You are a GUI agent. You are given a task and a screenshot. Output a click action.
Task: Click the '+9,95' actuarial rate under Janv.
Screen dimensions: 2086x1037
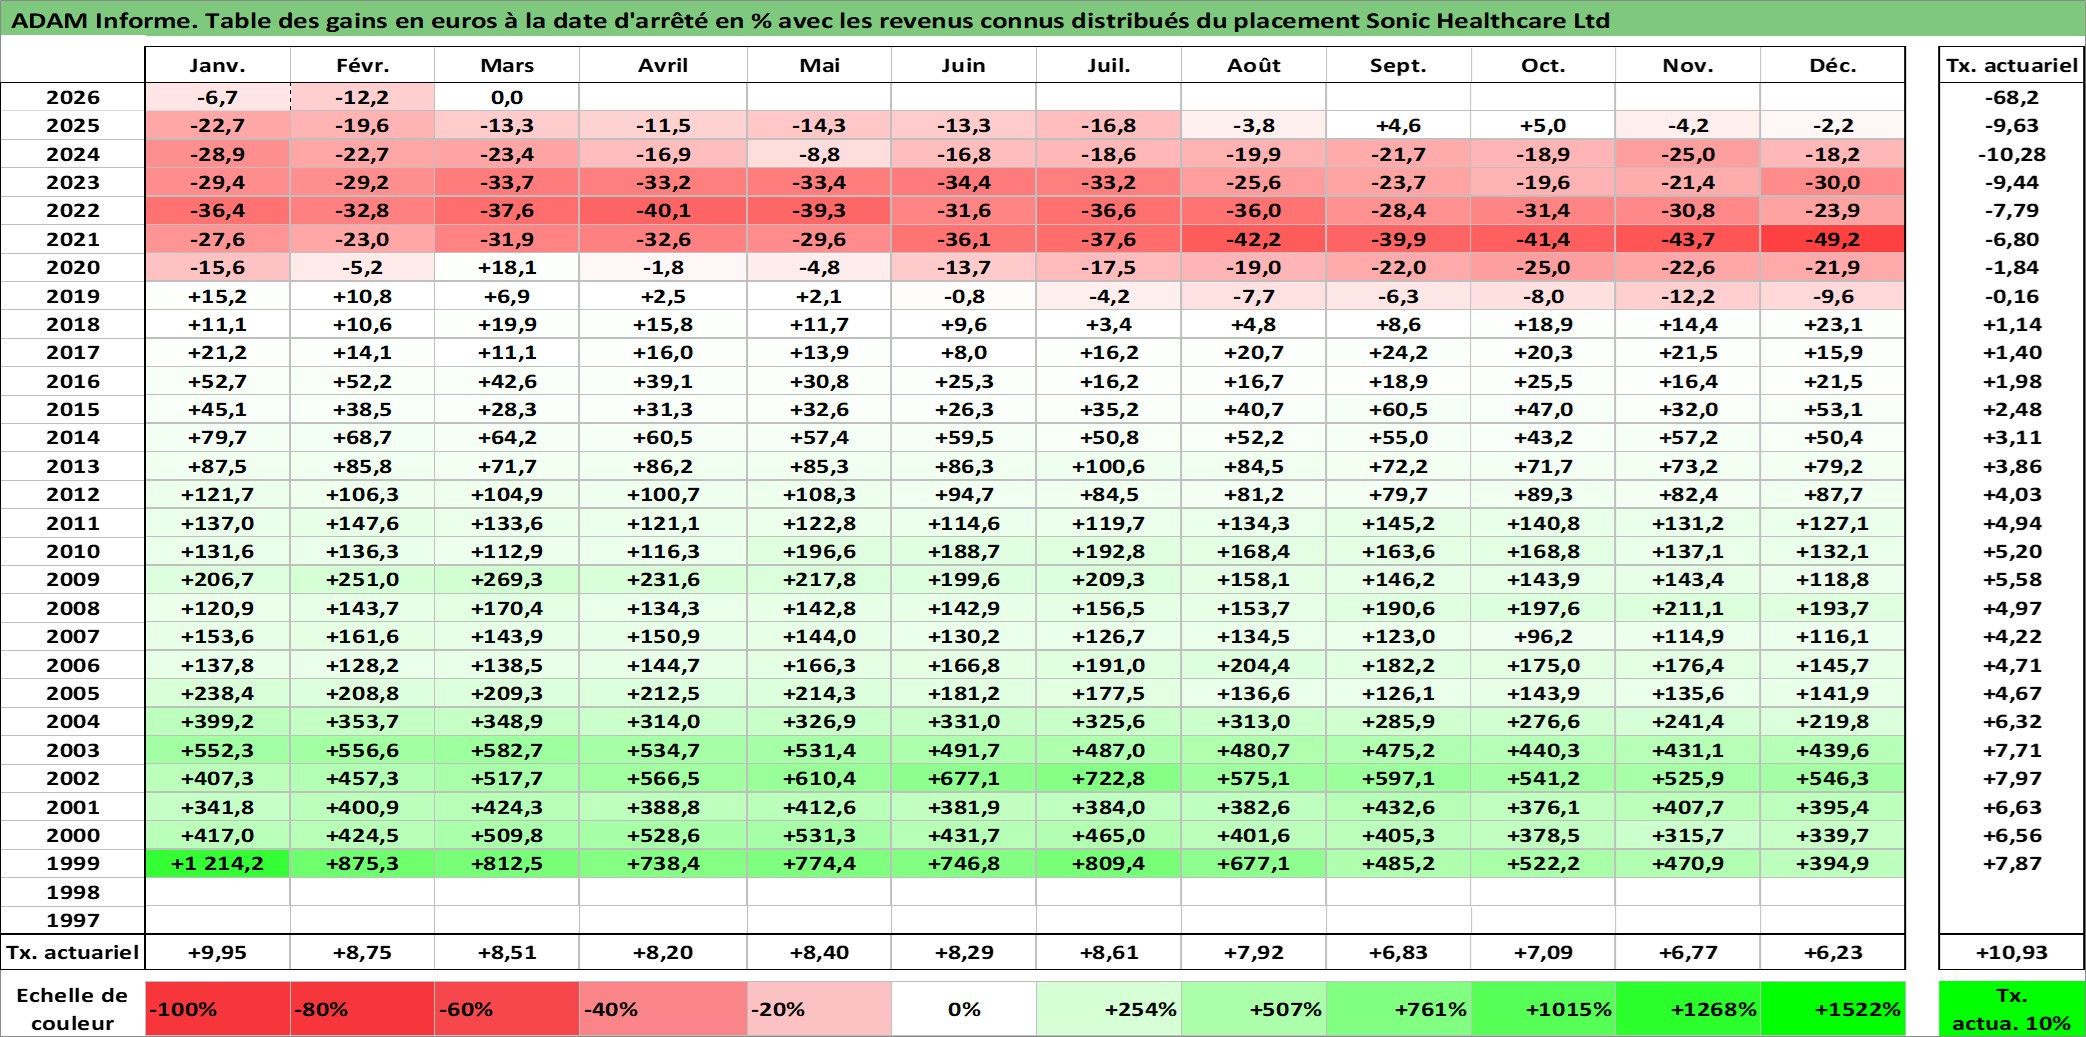coord(217,952)
